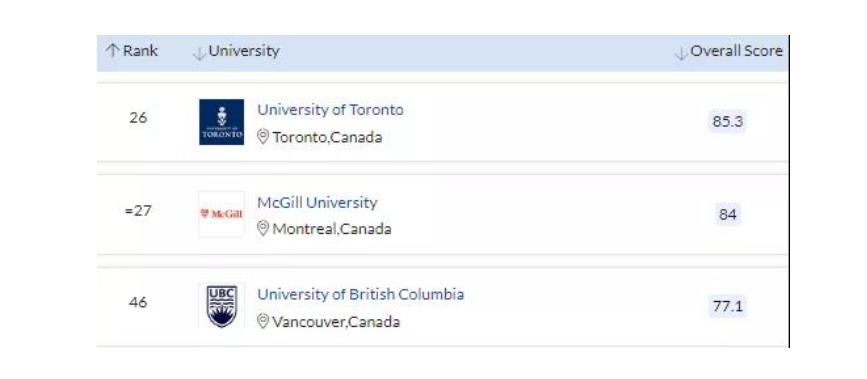Open the University of British Columbia link

(x=361, y=294)
